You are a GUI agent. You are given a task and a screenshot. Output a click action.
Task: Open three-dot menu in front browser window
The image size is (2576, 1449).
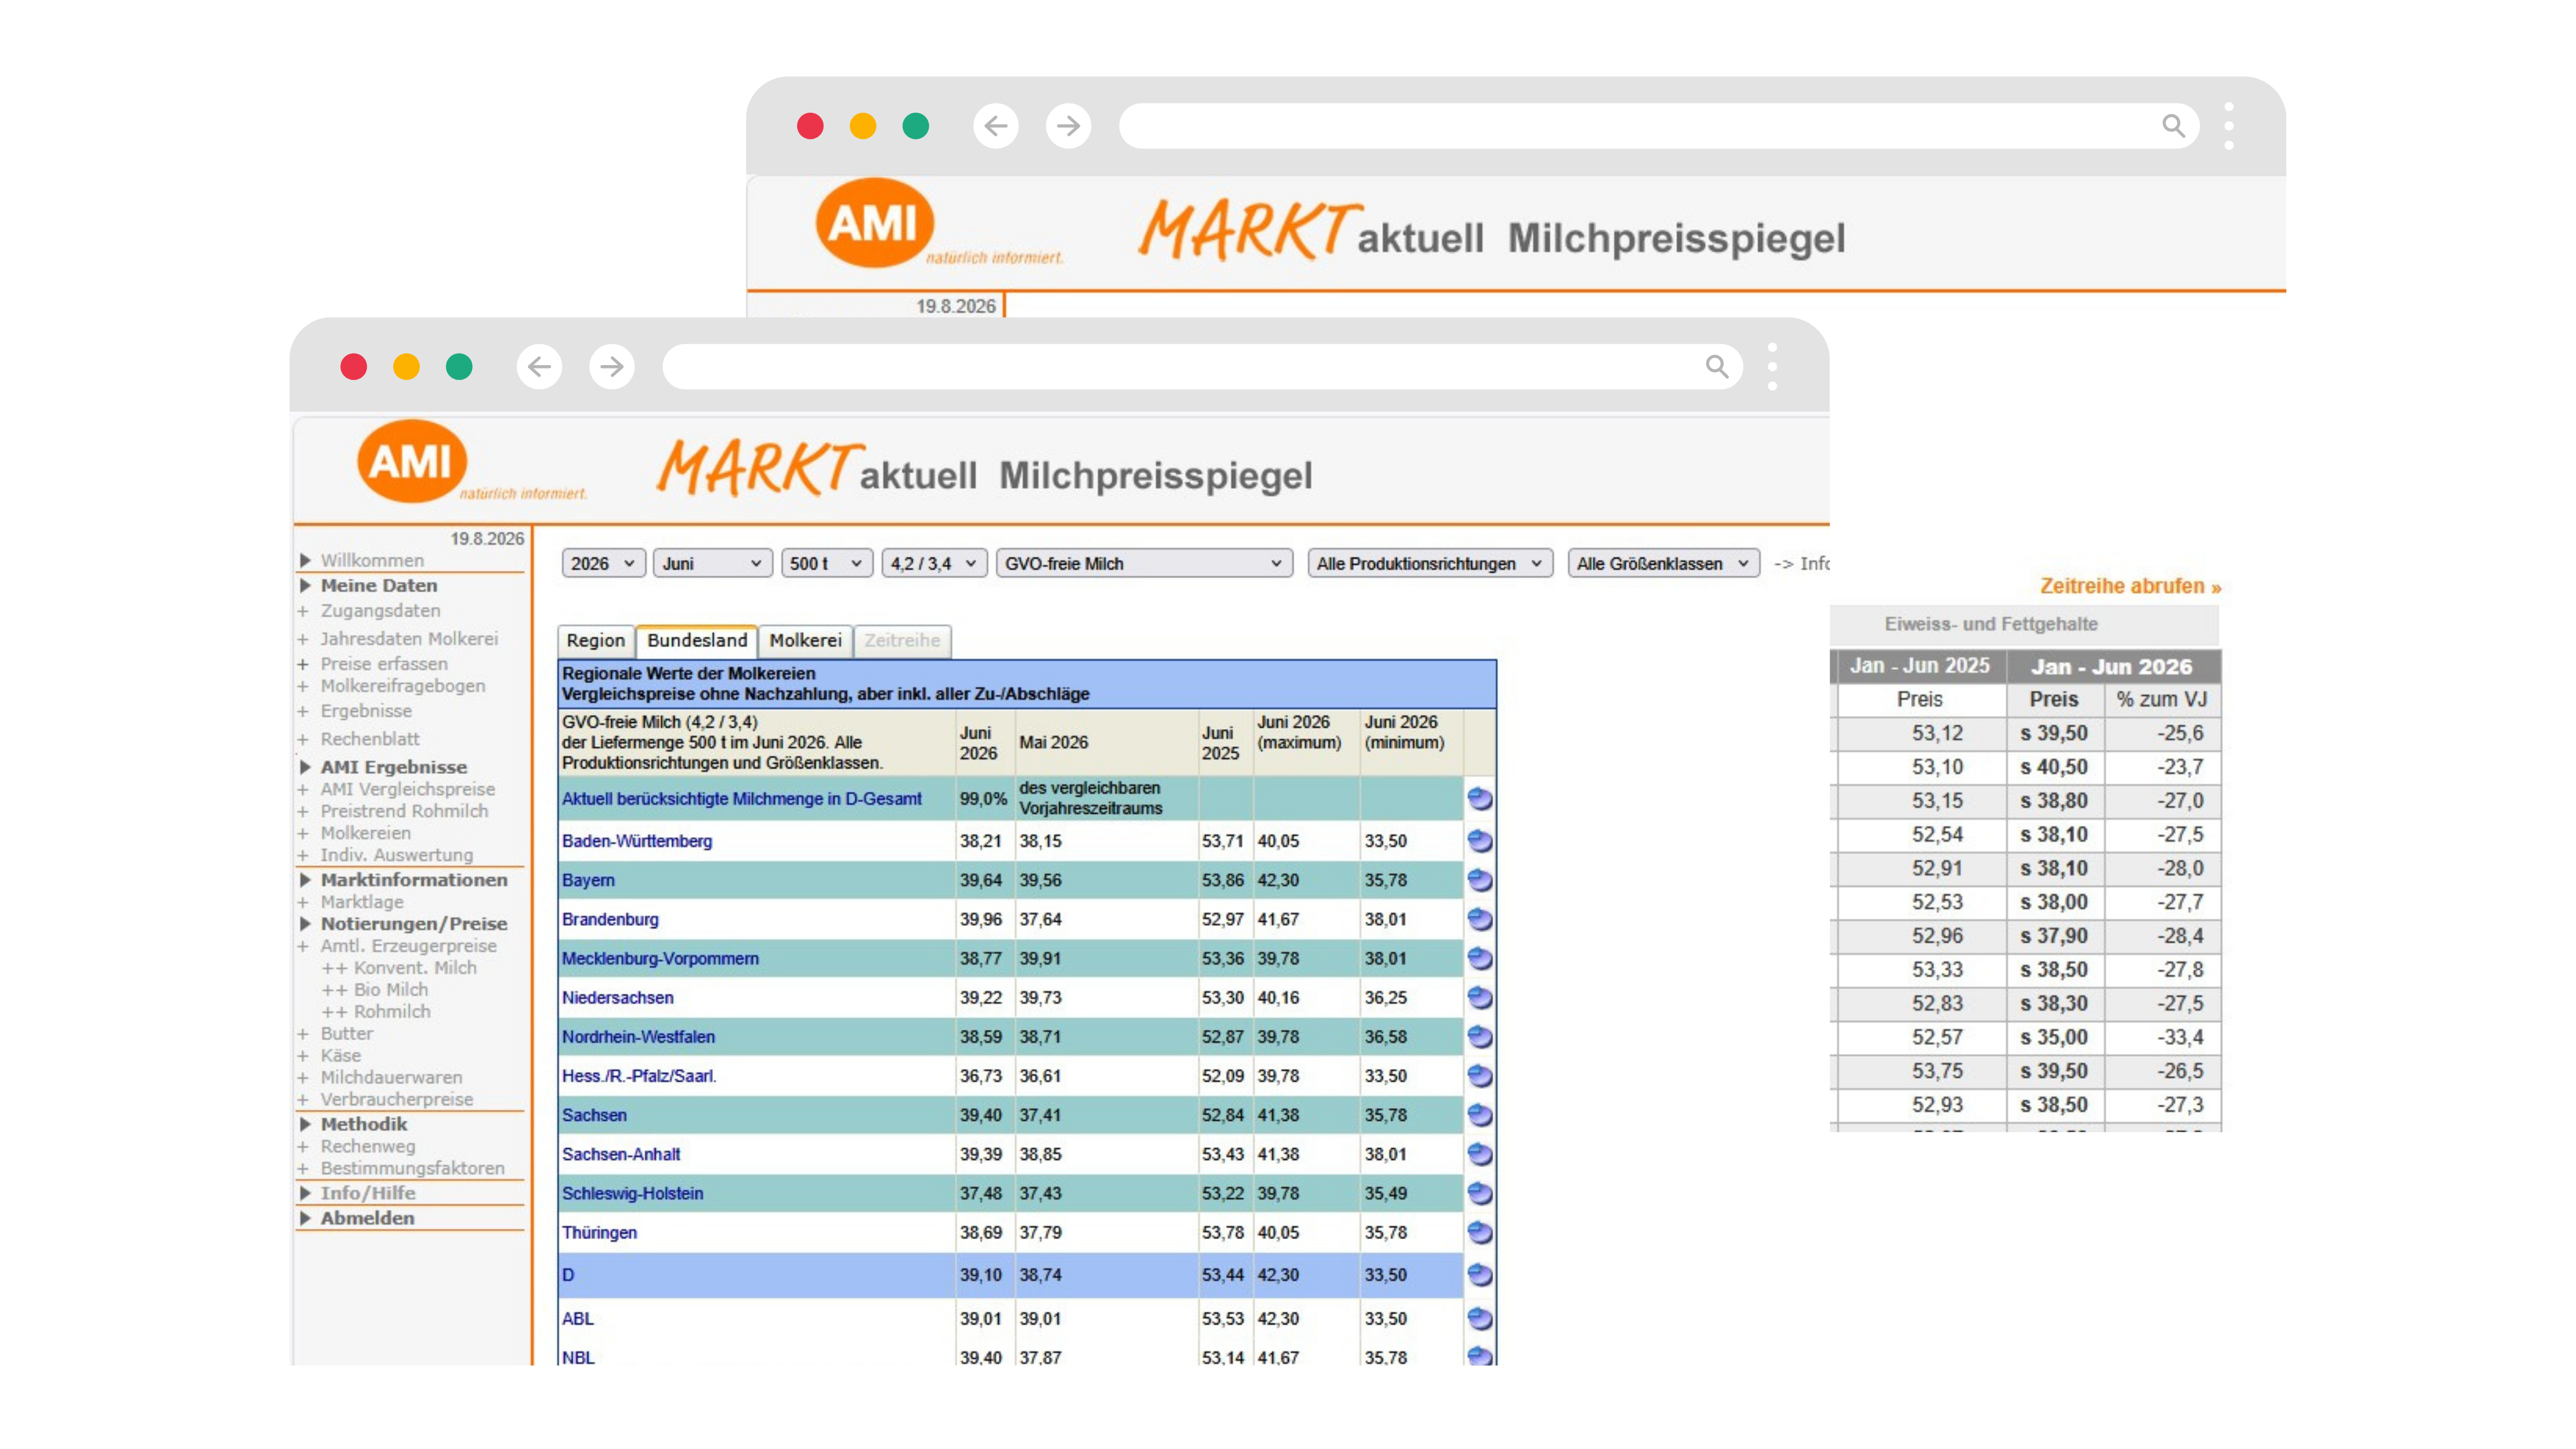click(x=1772, y=367)
